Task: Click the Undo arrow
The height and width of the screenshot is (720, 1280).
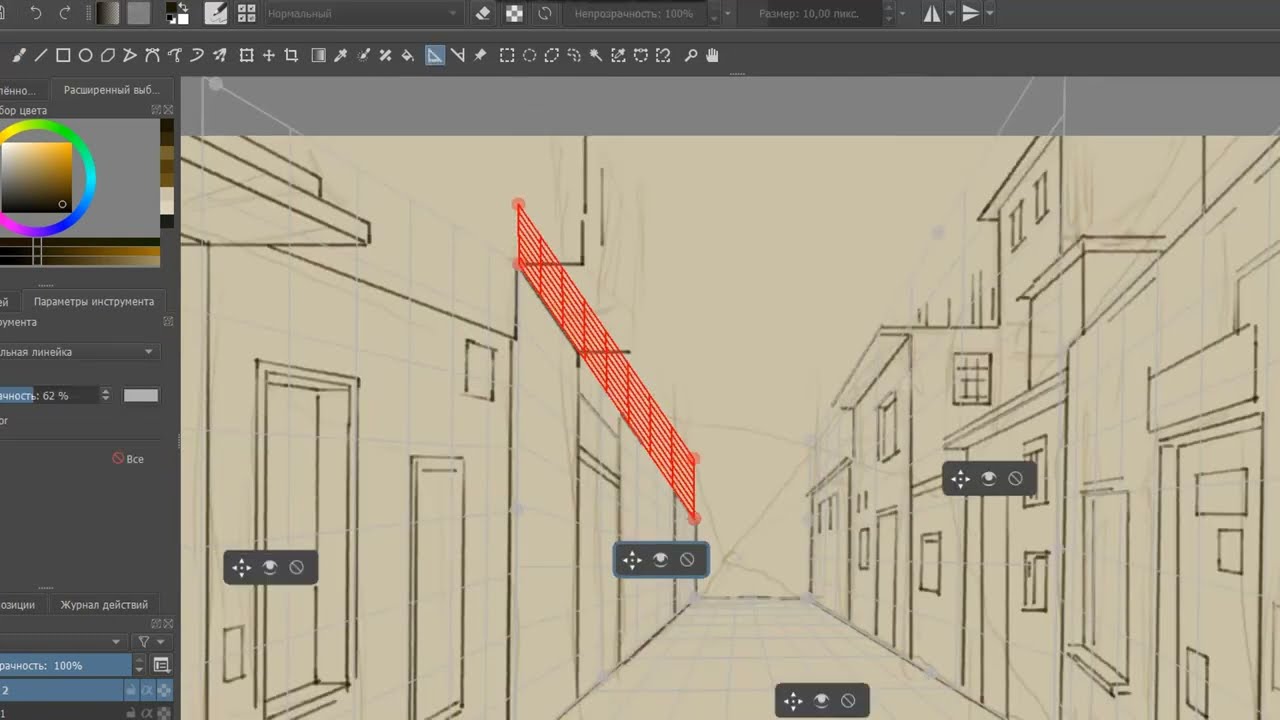Action: coord(36,13)
